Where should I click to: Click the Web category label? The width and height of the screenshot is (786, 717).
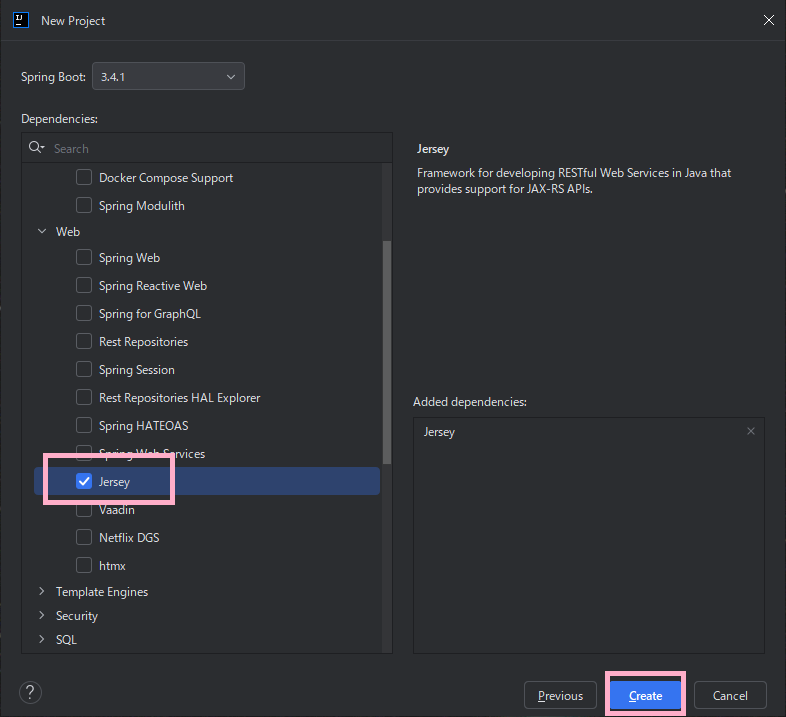[x=68, y=232]
